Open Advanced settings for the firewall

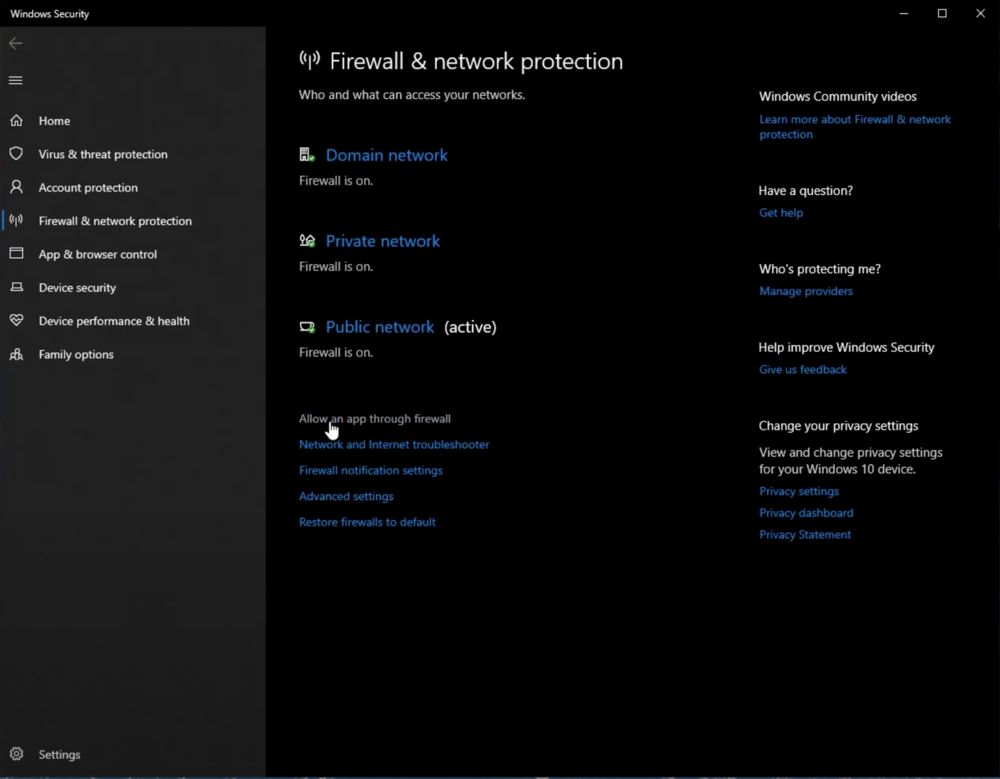click(x=346, y=497)
